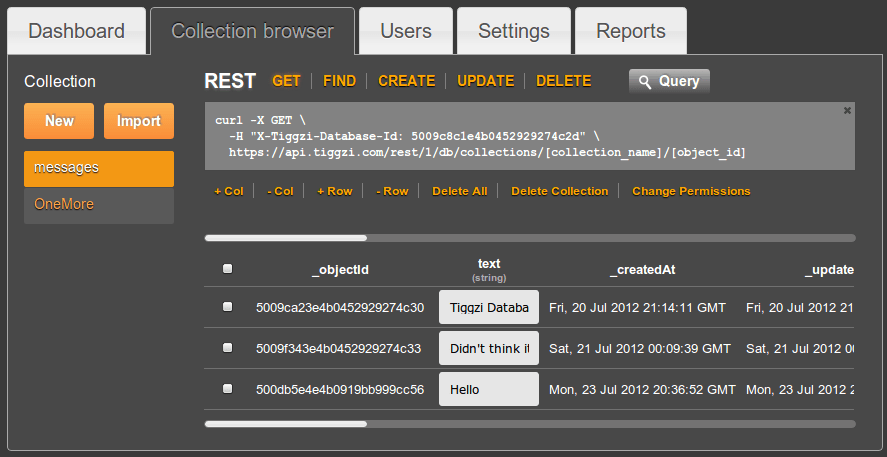Open Change Permissions
This screenshot has width=887, height=457.
coord(691,191)
